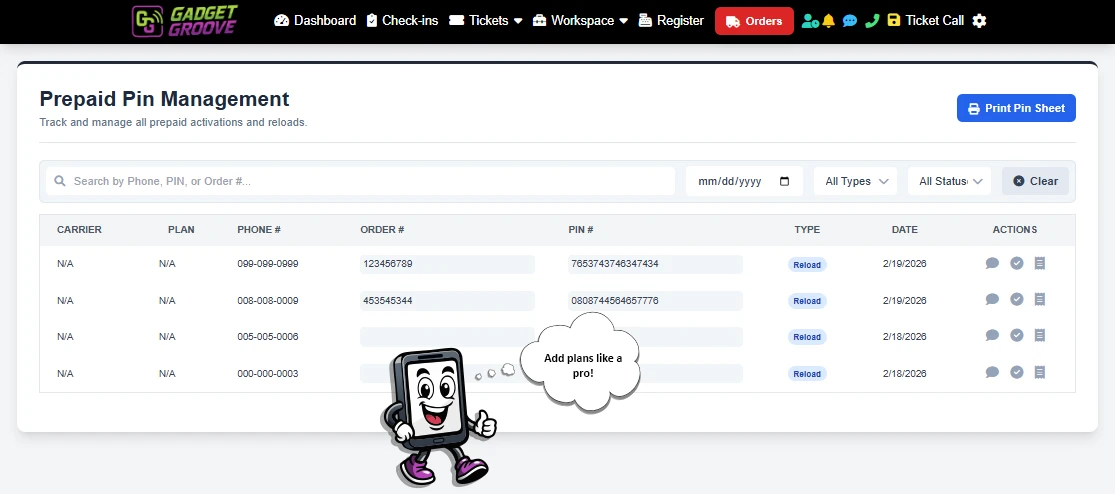Mark the 008-008-0009 row as complete
Screen dimensions: 1115x494
click(x=1017, y=299)
